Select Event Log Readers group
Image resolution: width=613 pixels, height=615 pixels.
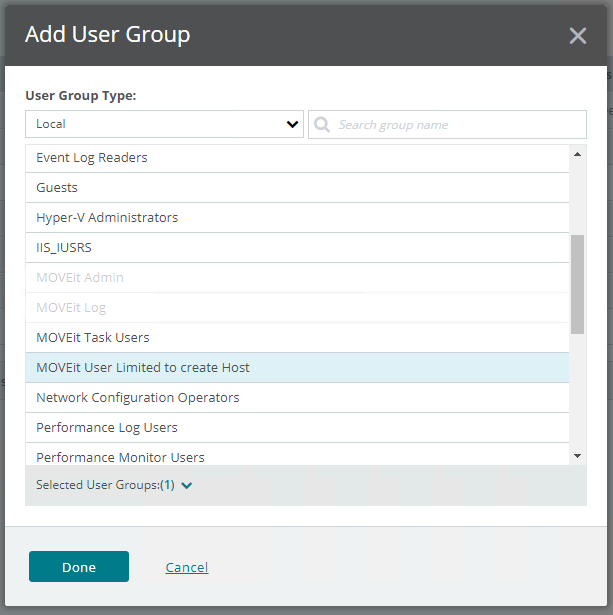click(297, 158)
